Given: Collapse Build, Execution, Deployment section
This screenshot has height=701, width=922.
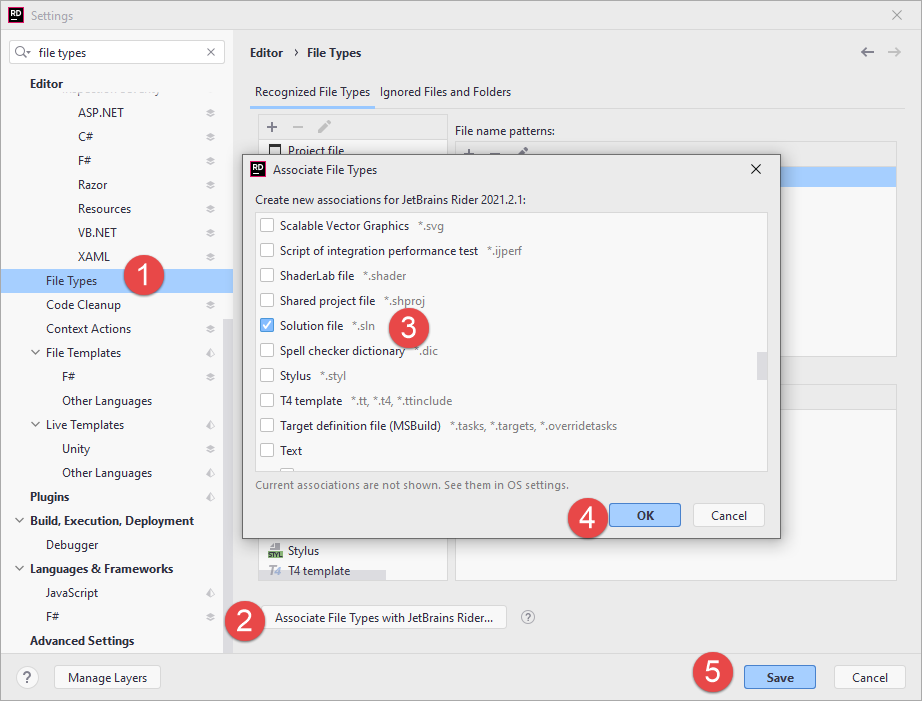Looking at the screenshot, I should pyautogui.click(x=18, y=520).
